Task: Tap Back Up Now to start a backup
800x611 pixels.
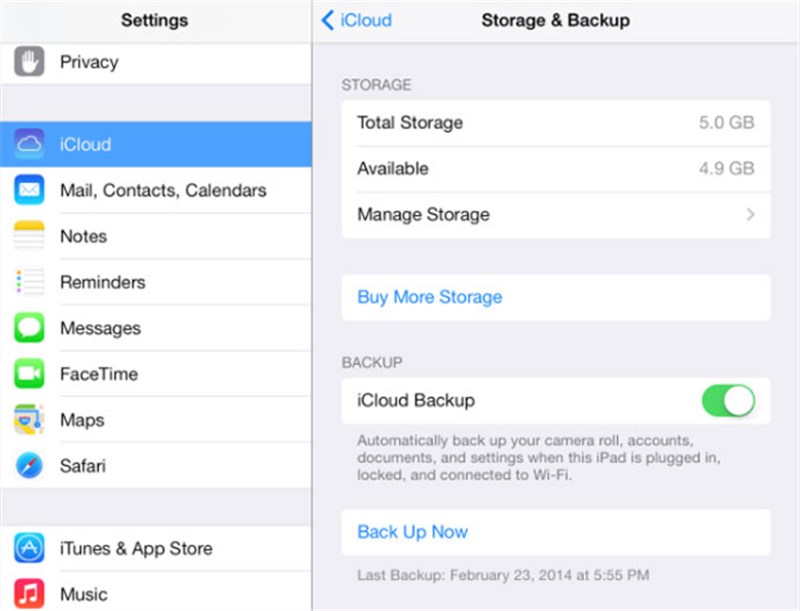Action: (x=412, y=532)
